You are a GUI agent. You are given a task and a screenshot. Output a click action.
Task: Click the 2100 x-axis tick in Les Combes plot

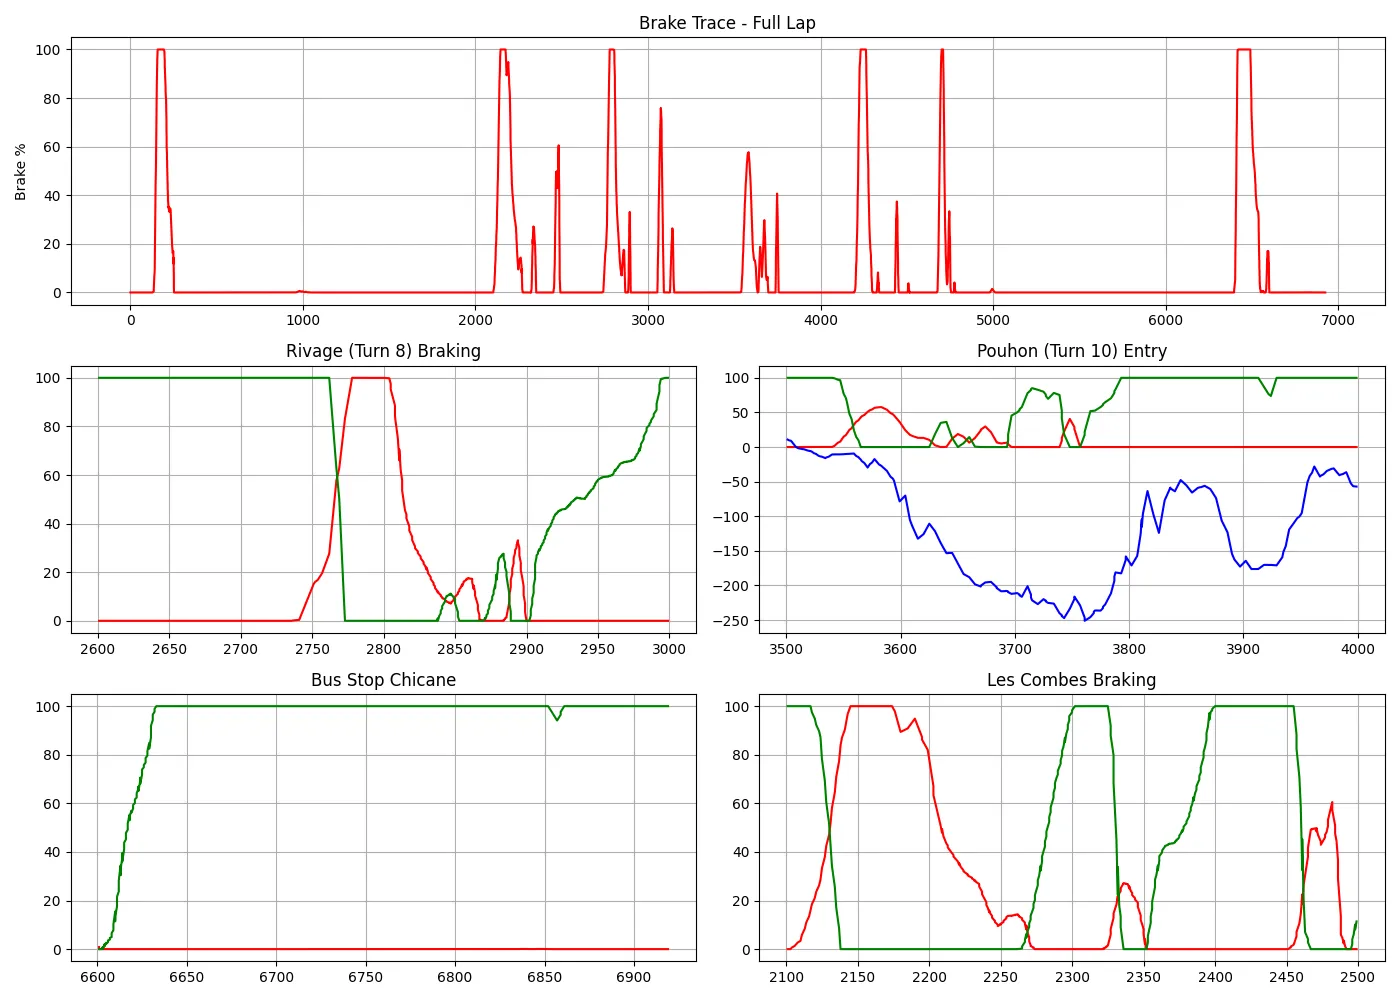[786, 977]
